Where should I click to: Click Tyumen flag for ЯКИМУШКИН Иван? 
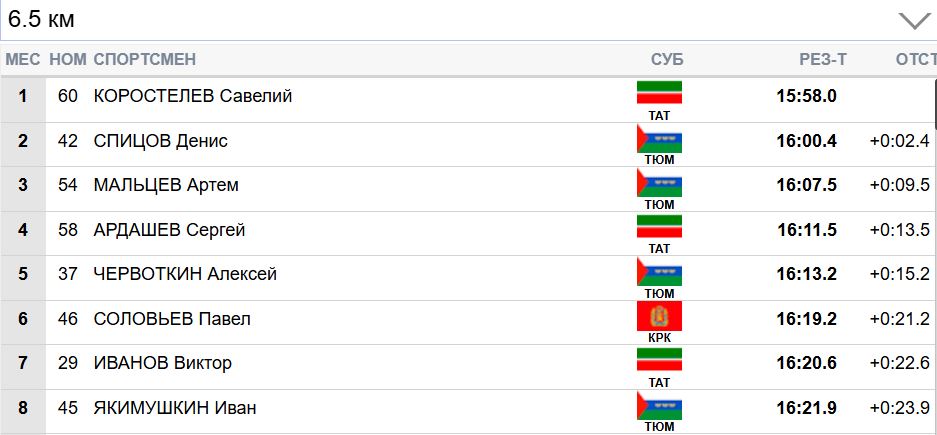(659, 404)
